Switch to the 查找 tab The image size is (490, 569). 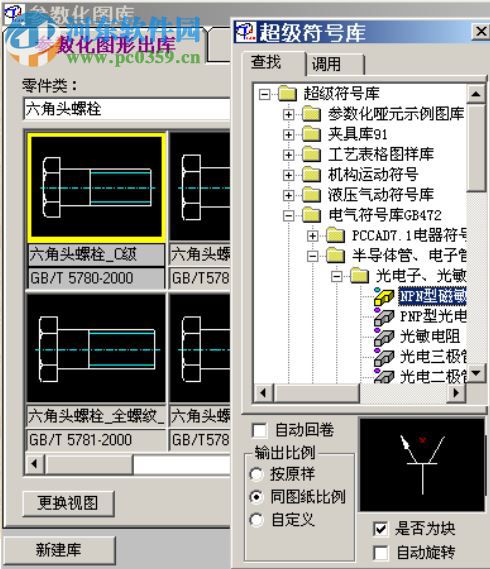[274, 63]
